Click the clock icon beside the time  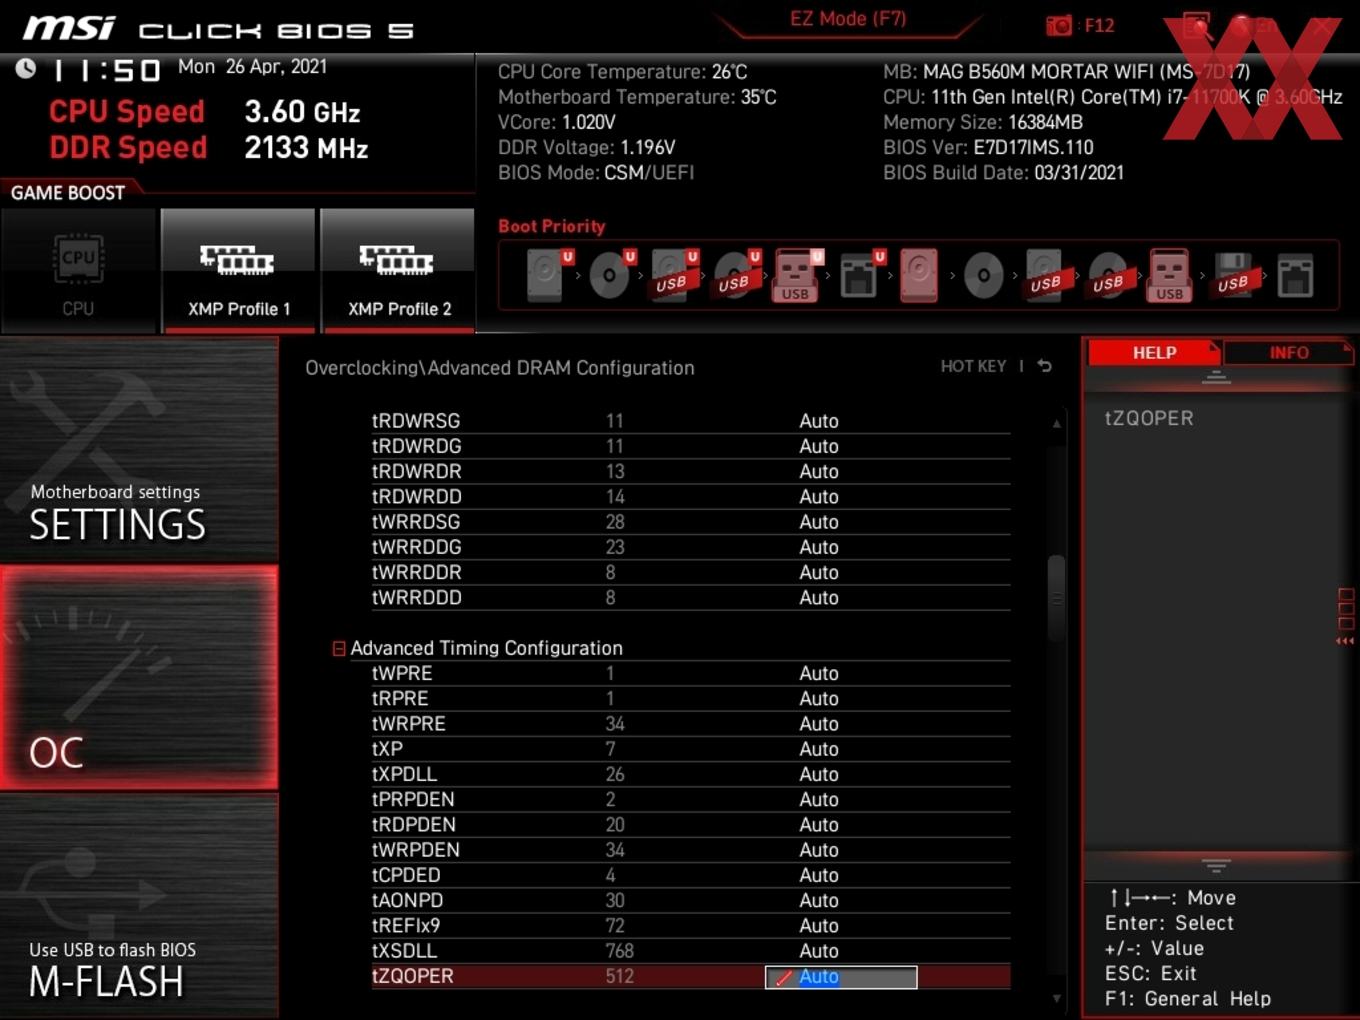click(26, 68)
